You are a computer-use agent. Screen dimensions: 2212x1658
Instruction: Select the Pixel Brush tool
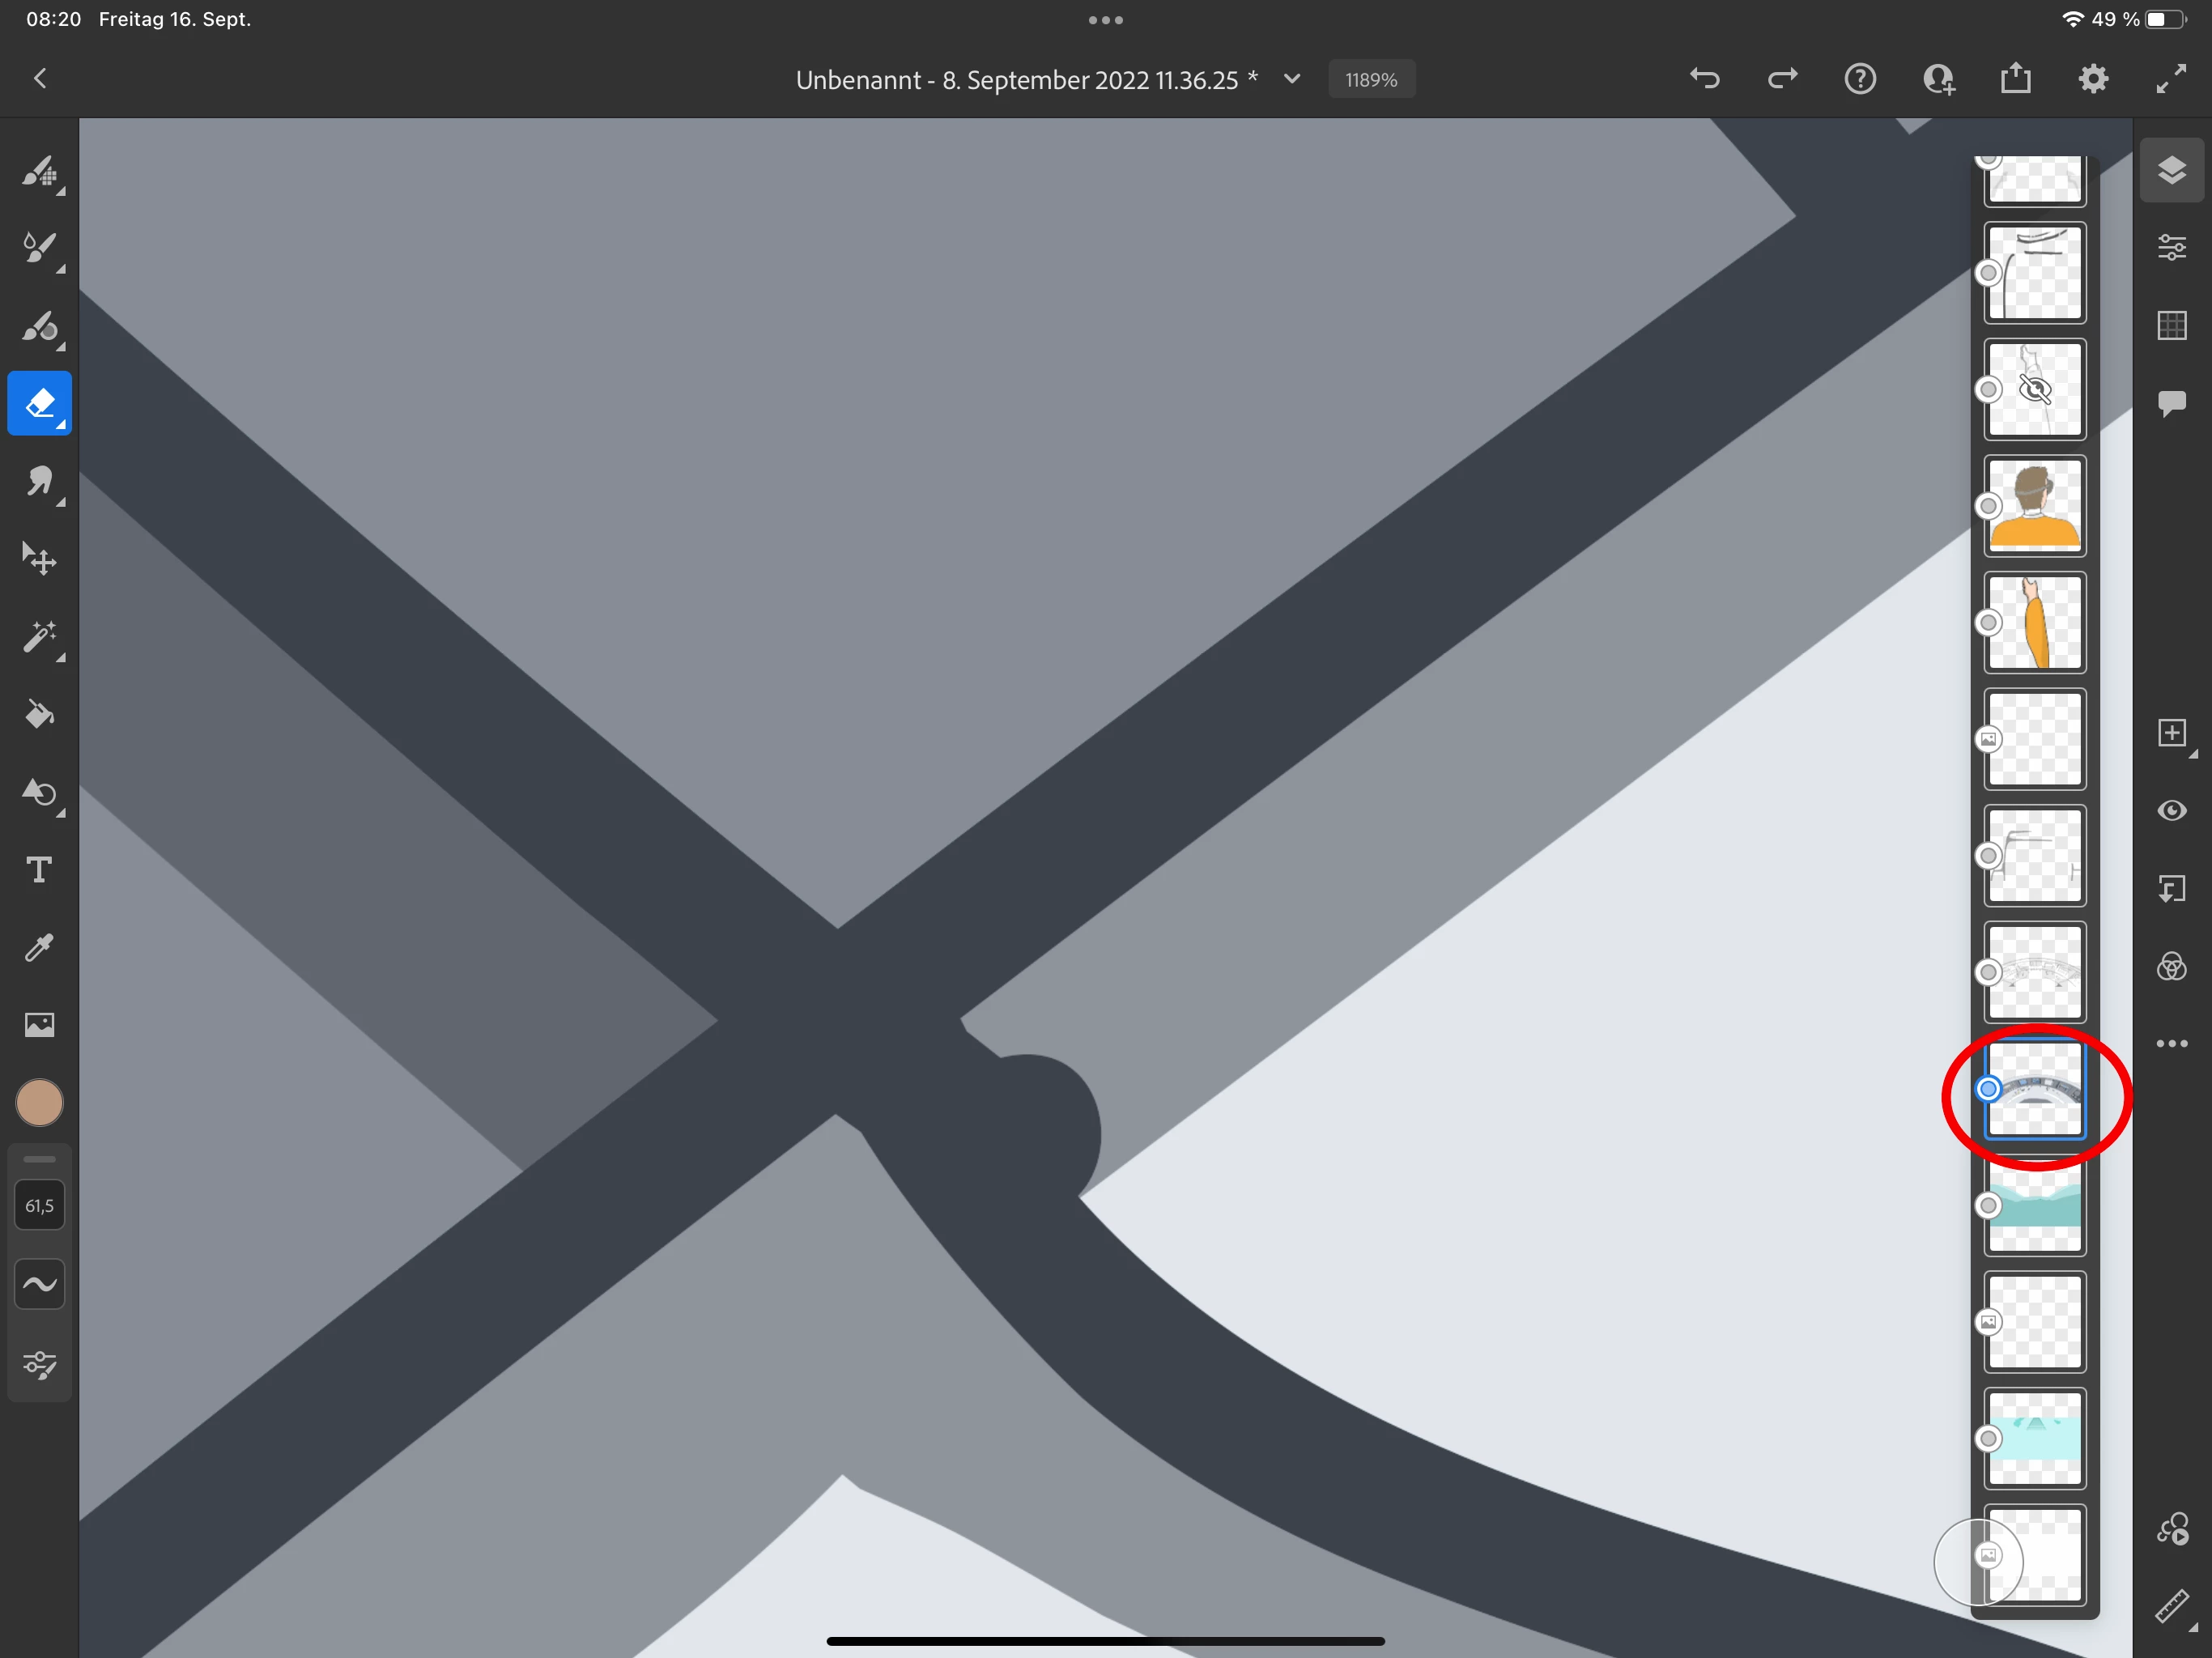tap(39, 172)
